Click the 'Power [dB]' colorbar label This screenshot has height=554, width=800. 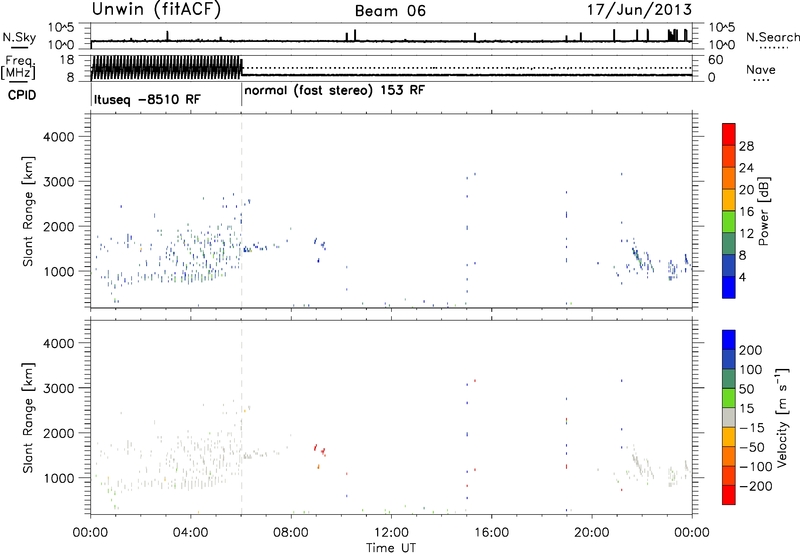(x=763, y=211)
